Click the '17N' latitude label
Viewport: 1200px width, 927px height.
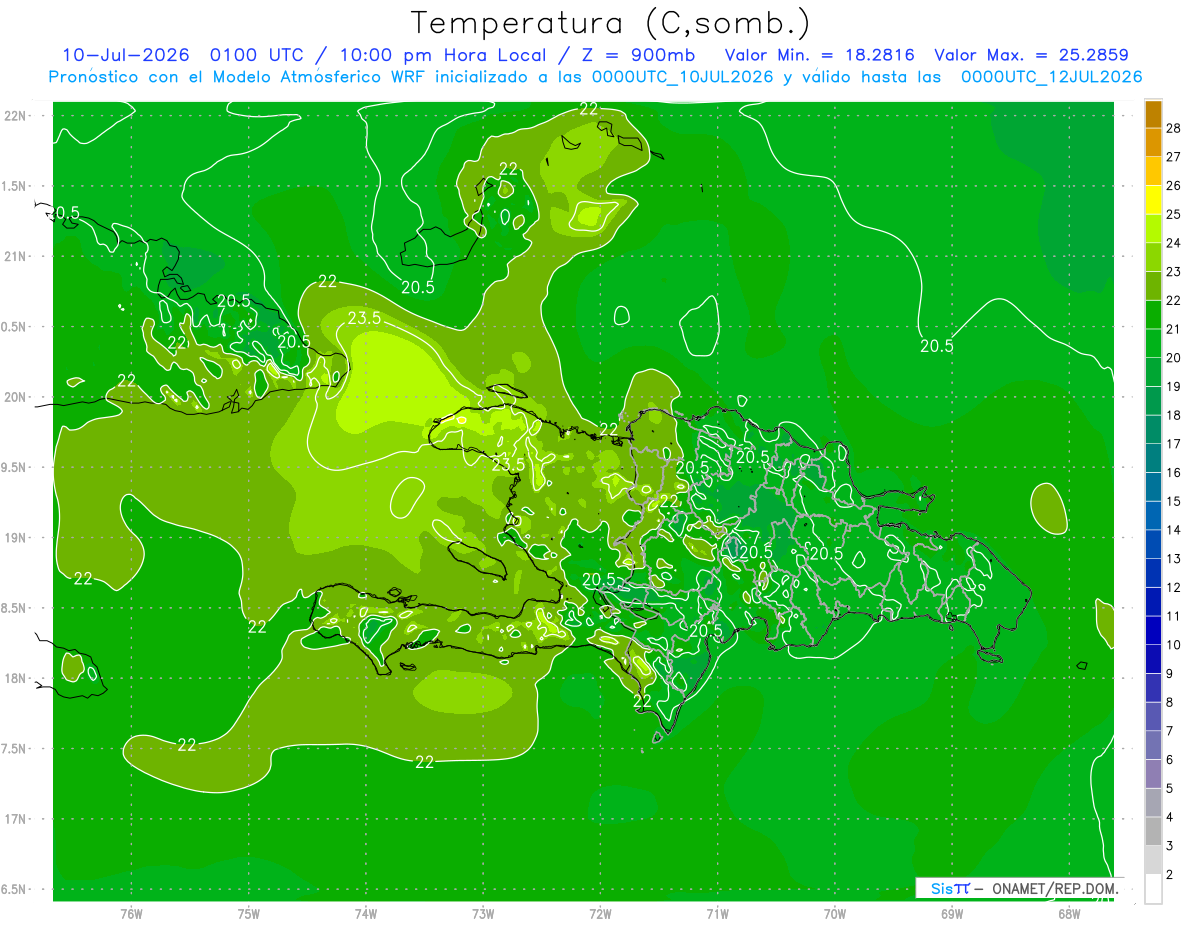(x=15, y=819)
